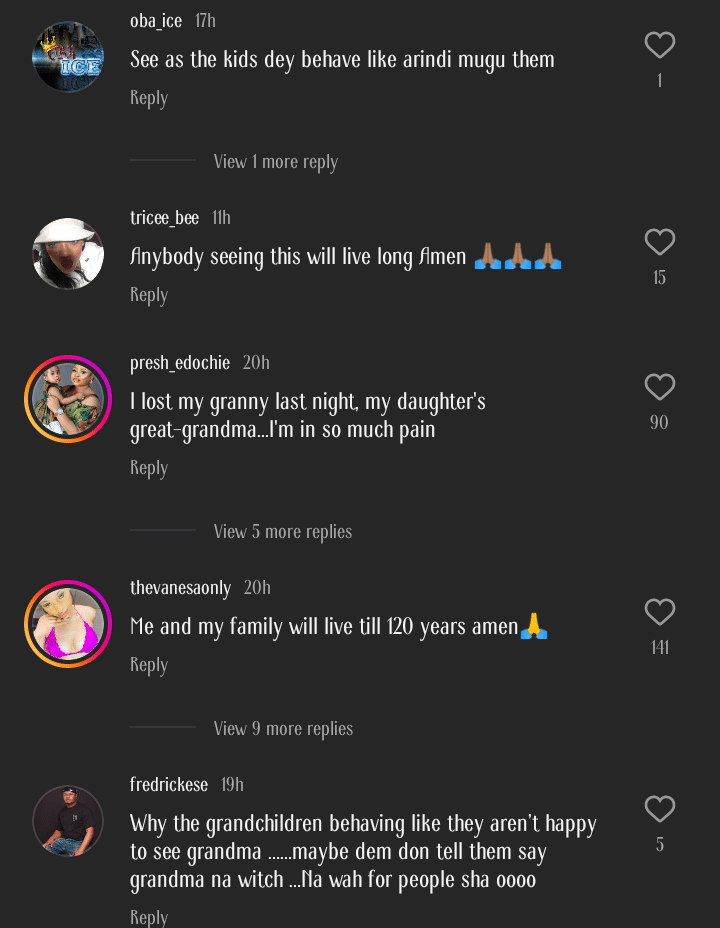Reply to presh_edochie's comment

(148, 468)
